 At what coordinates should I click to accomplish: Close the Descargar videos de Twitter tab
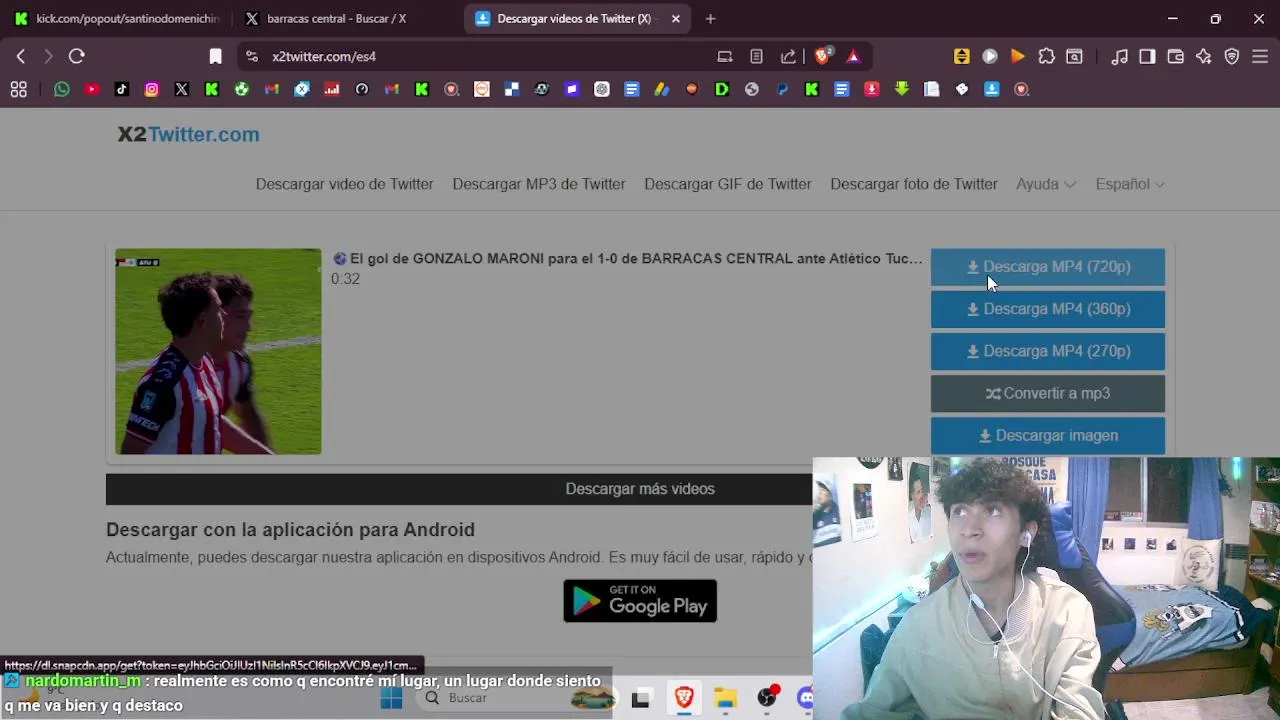[x=676, y=18]
